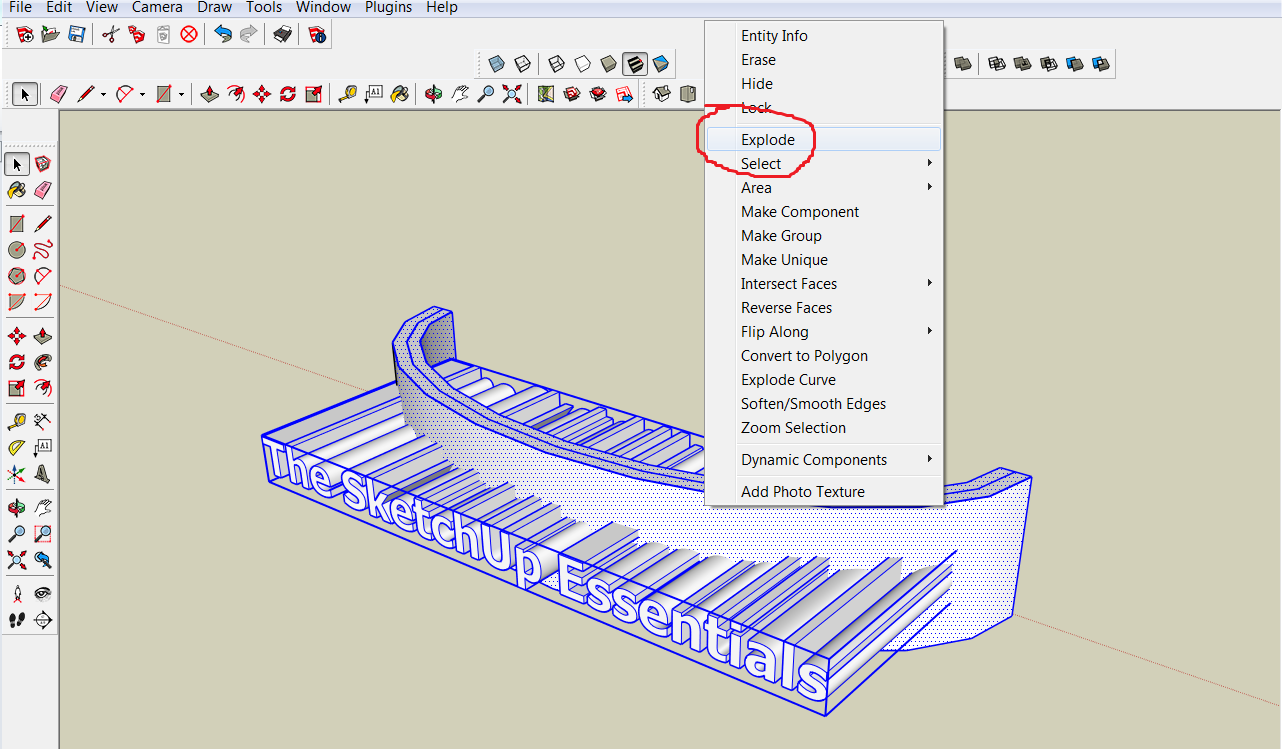Print the model with printer icon

283,34
